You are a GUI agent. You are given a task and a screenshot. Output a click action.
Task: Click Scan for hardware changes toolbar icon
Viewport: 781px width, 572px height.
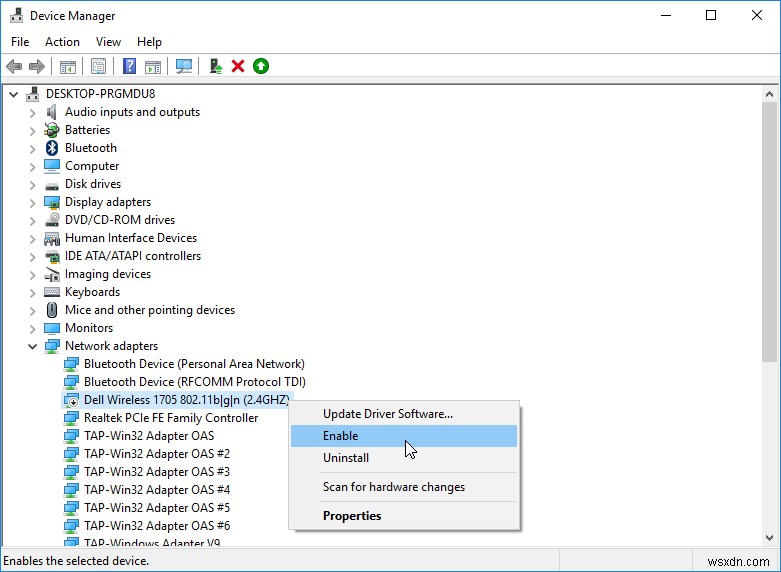tap(184, 66)
